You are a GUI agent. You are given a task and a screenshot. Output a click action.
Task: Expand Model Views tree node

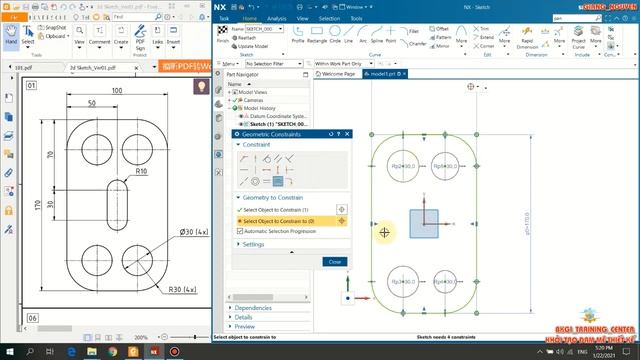coord(229,92)
